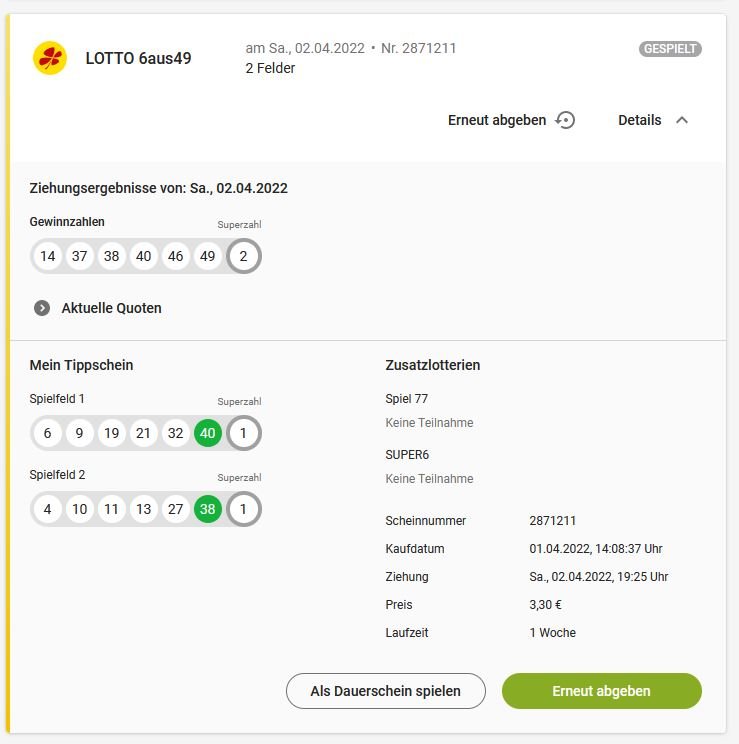The width and height of the screenshot is (739, 744).
Task: Click winning number 49 ball
Action: (x=207, y=256)
